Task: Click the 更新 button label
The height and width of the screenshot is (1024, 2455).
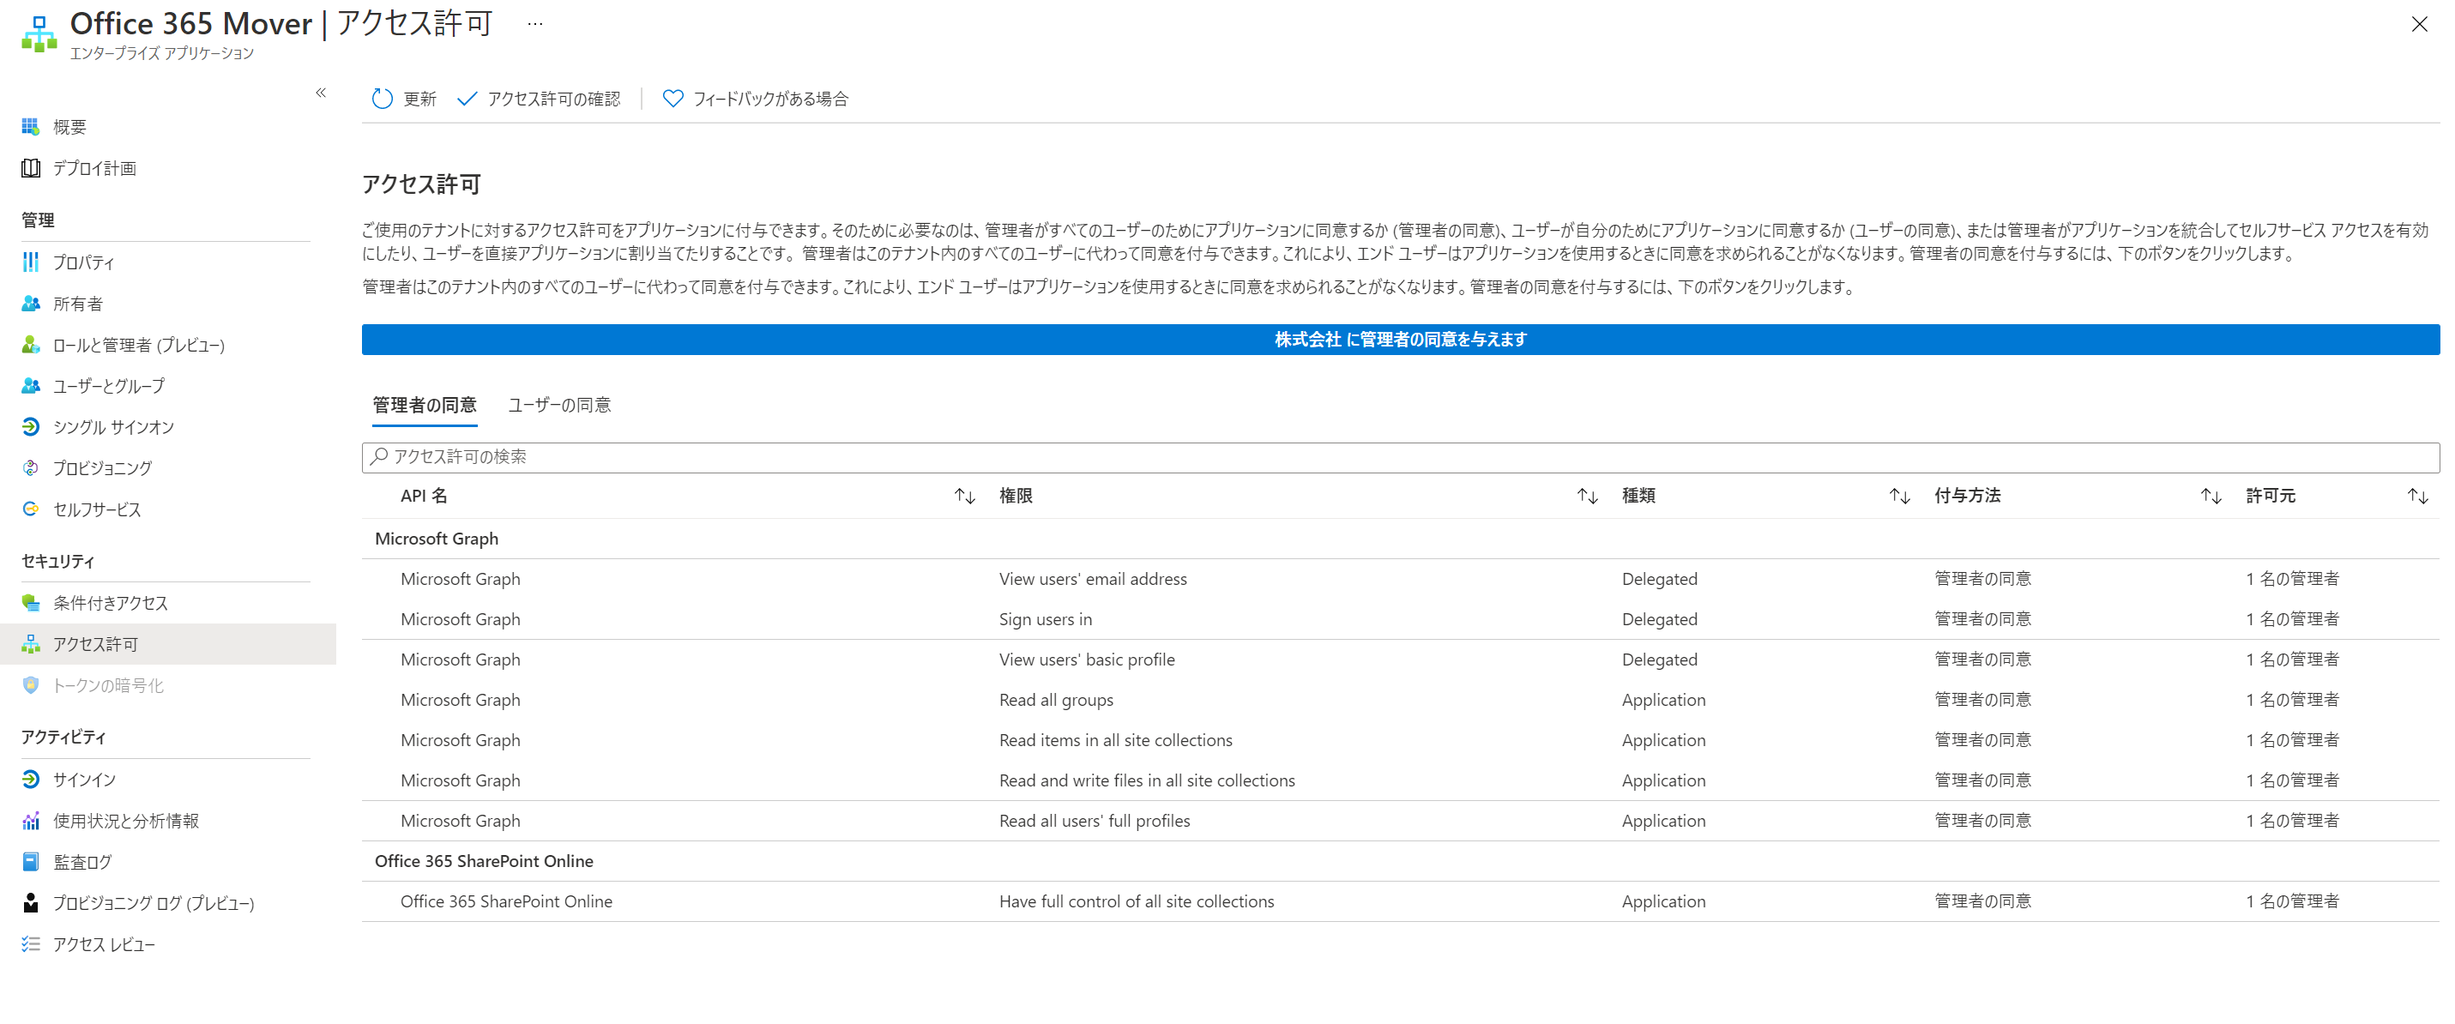Action: (x=420, y=99)
